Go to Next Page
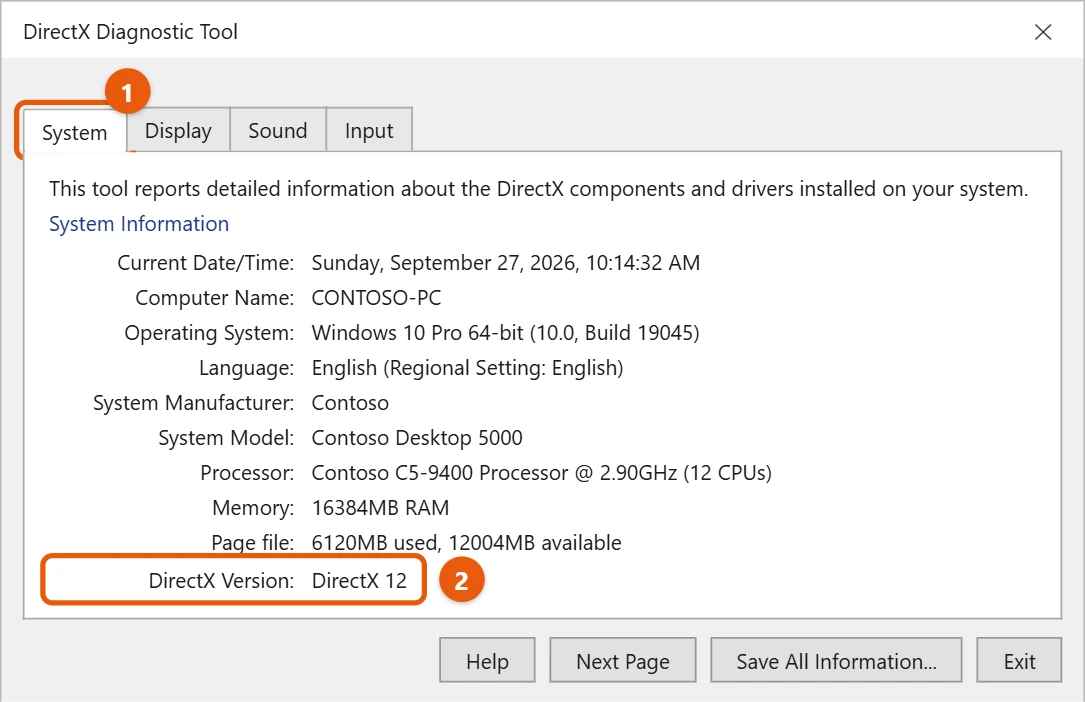Viewport: 1085px width, 702px height. point(623,661)
